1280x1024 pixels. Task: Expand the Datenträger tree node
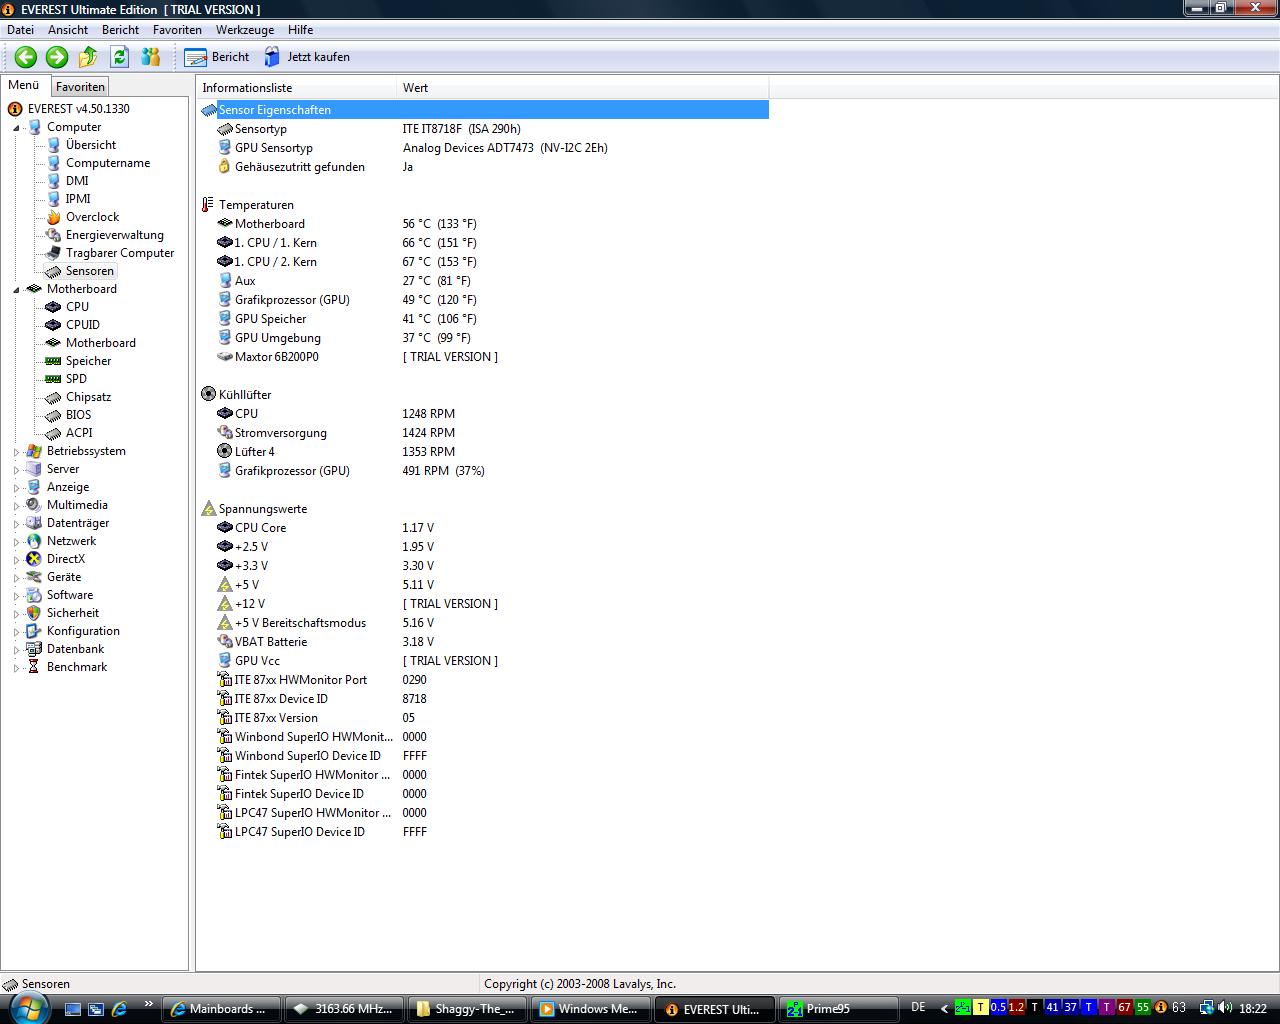[x=16, y=524]
